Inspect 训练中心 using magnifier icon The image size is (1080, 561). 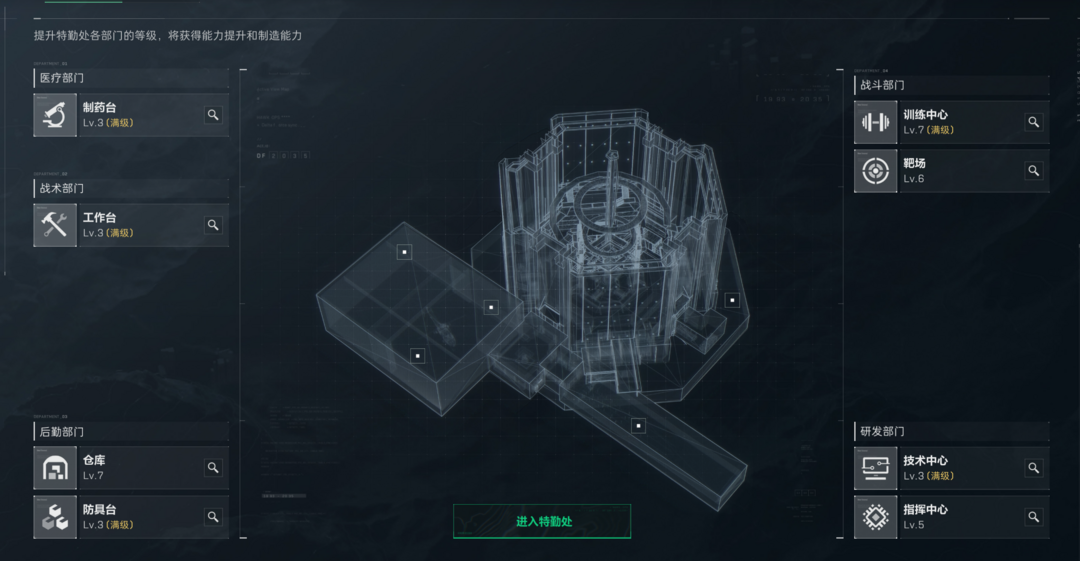pos(1034,123)
